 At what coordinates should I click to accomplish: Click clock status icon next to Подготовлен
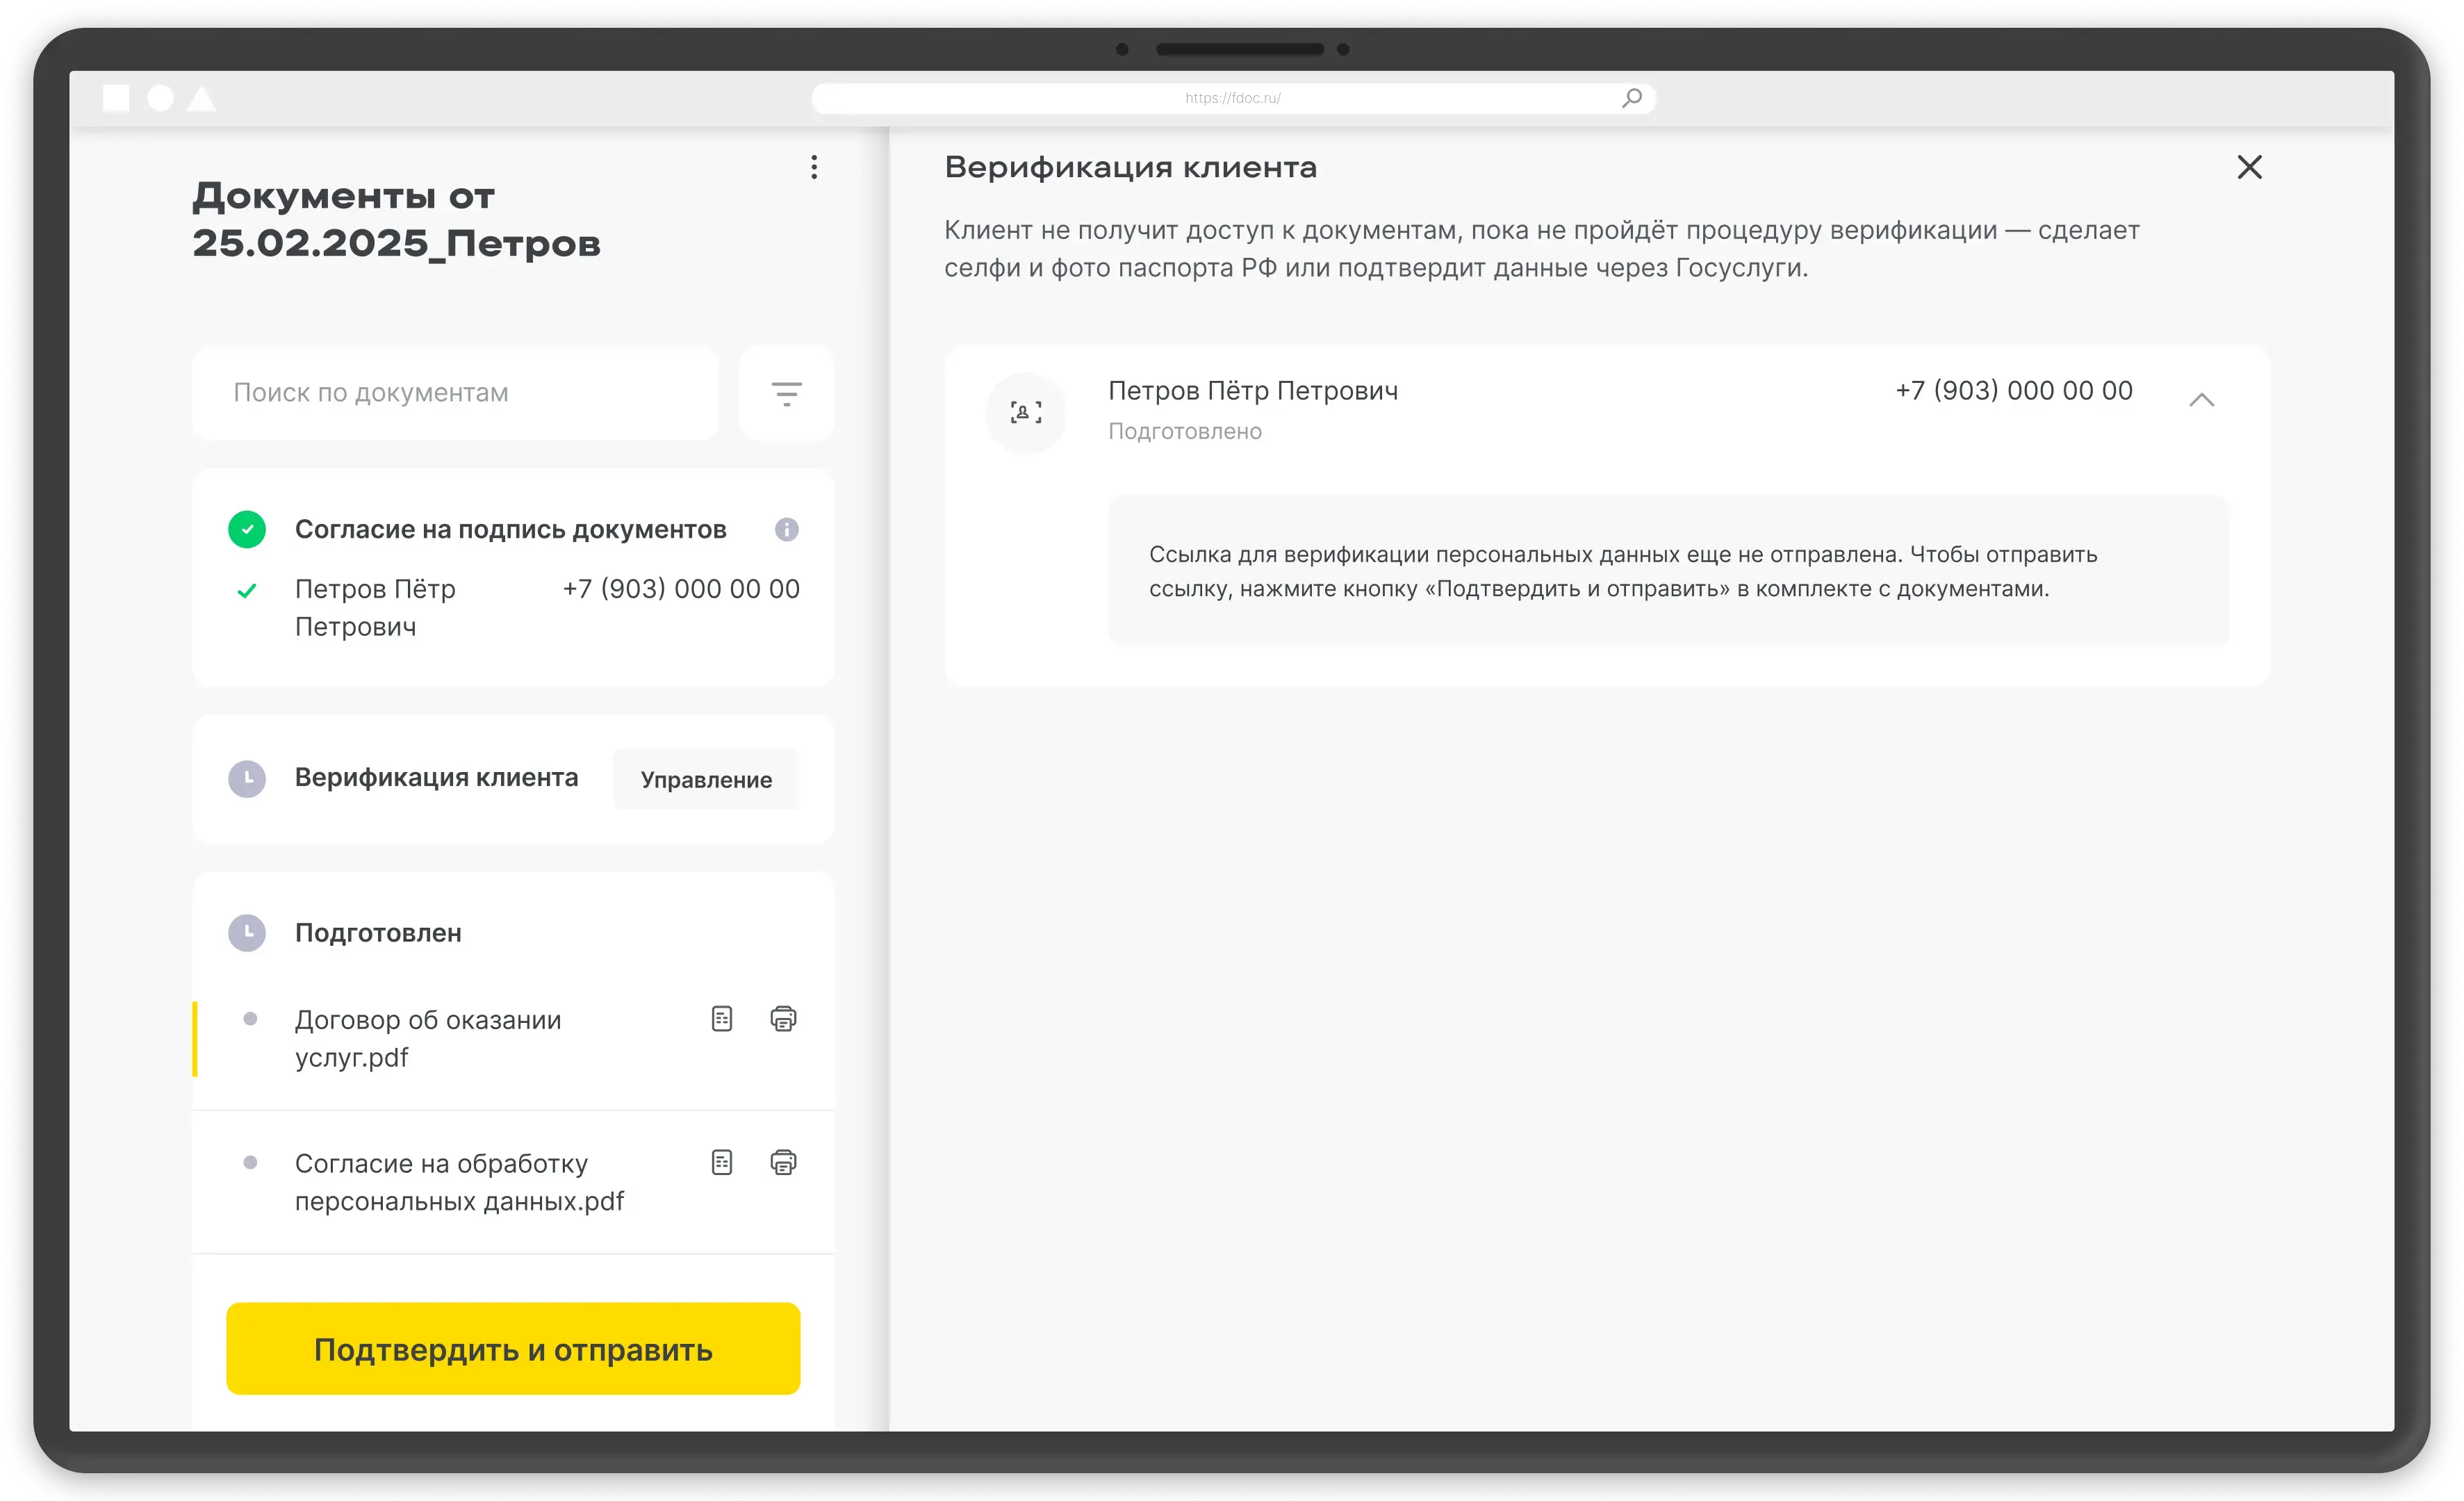pos(247,932)
